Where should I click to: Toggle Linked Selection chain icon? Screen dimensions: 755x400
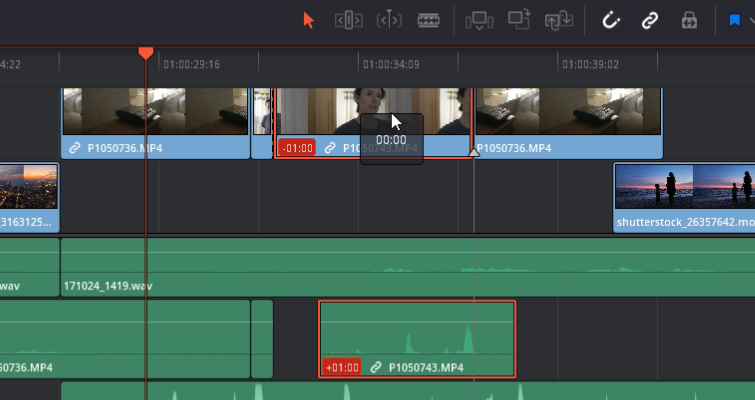point(650,21)
